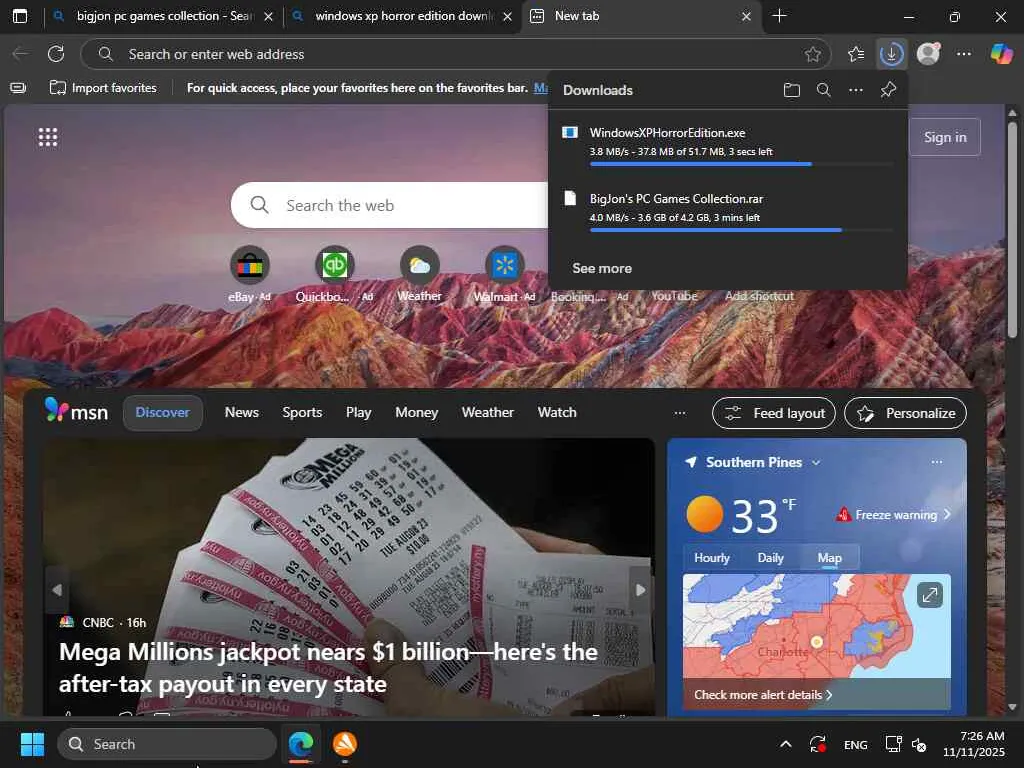The image size is (1024, 768).
Task: Pin the Downloads panel
Action: tap(888, 90)
